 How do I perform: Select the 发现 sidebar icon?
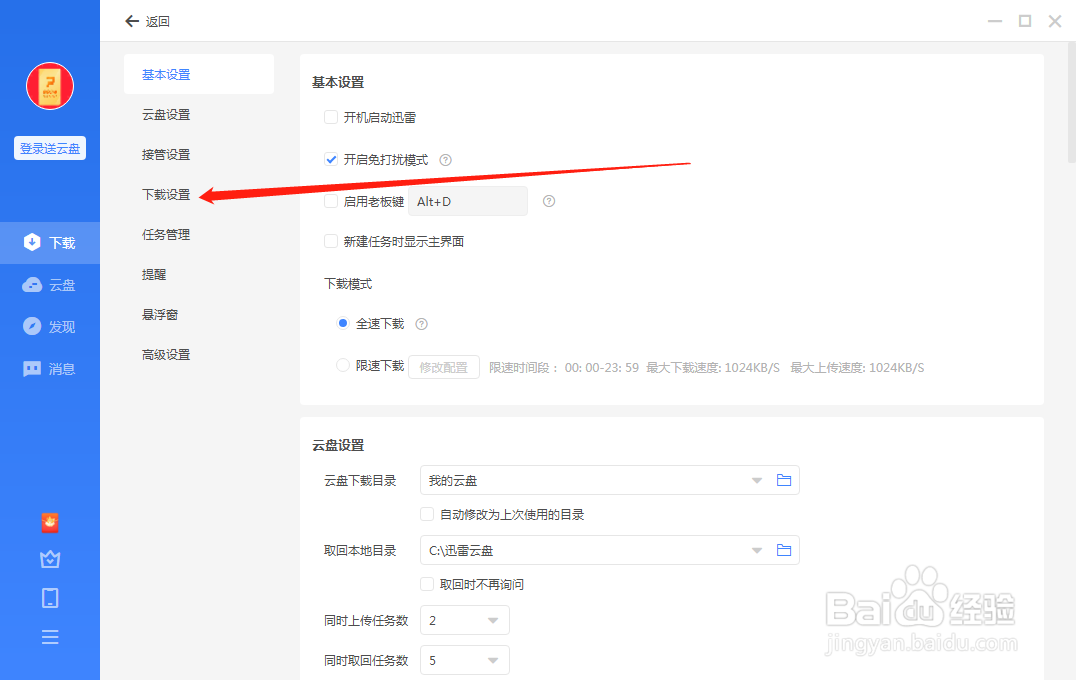50,326
